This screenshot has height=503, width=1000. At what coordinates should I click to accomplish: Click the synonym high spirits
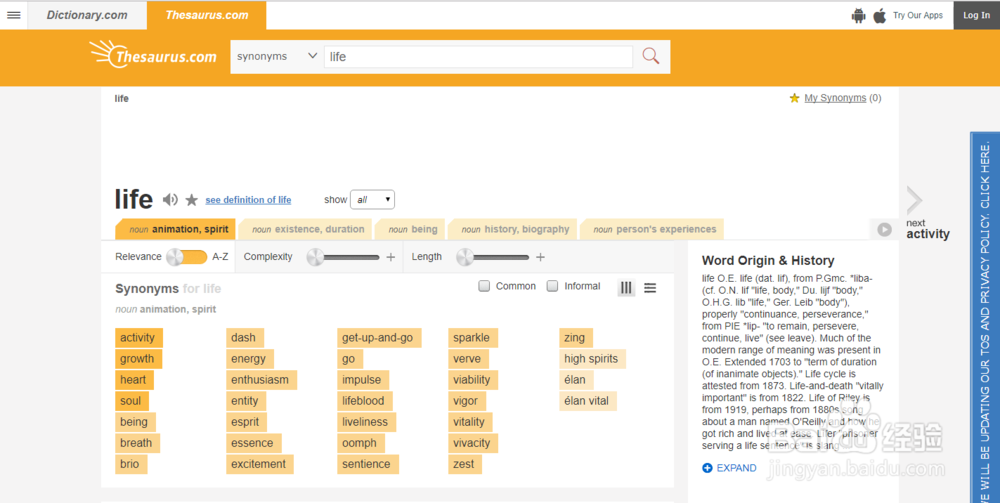click(x=592, y=359)
